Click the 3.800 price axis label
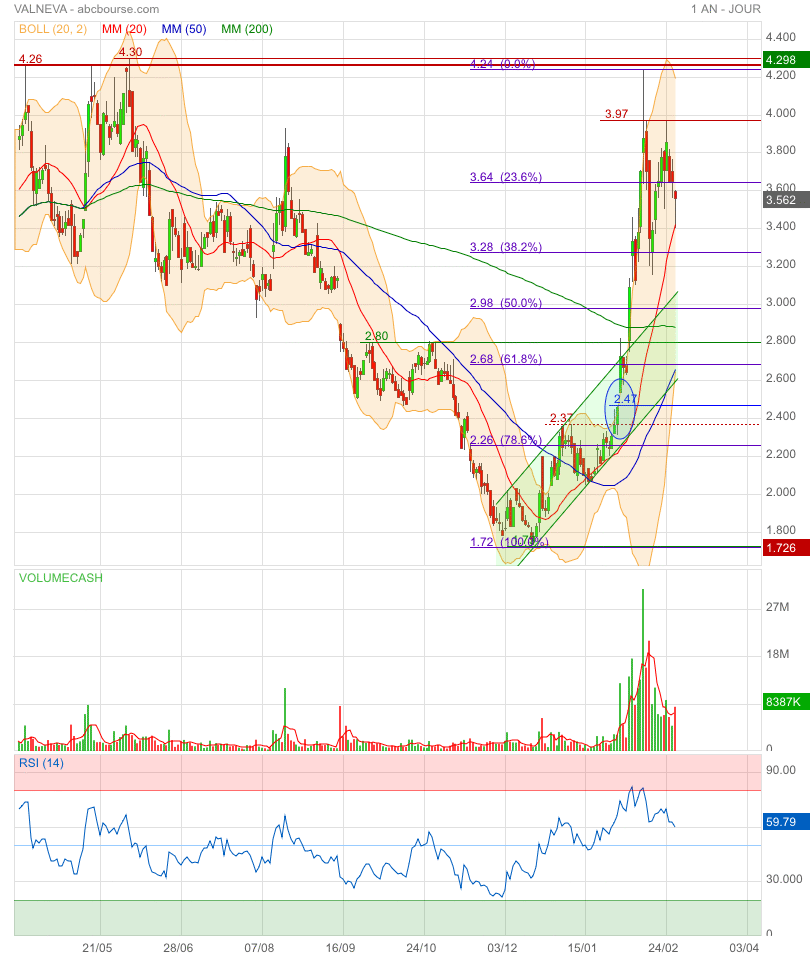This screenshot has width=810, height=958. (781, 150)
